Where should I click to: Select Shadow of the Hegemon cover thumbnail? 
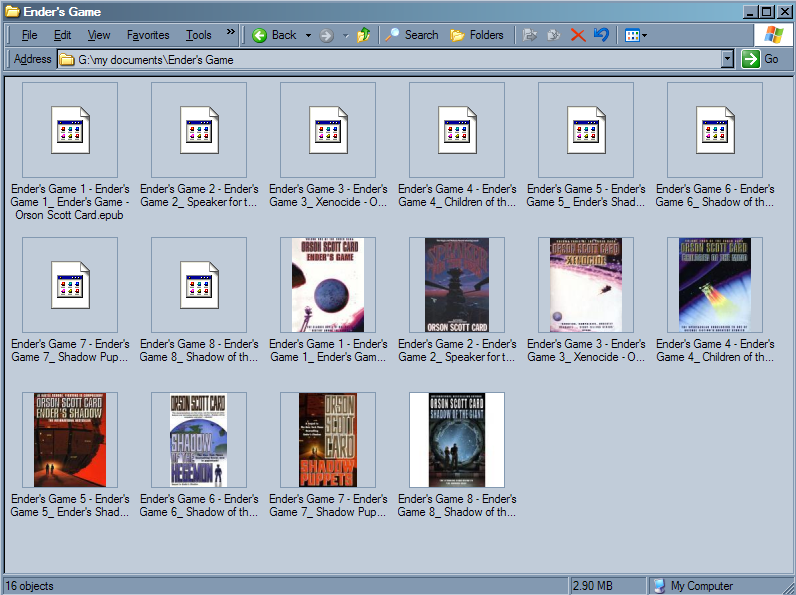pyautogui.click(x=199, y=440)
